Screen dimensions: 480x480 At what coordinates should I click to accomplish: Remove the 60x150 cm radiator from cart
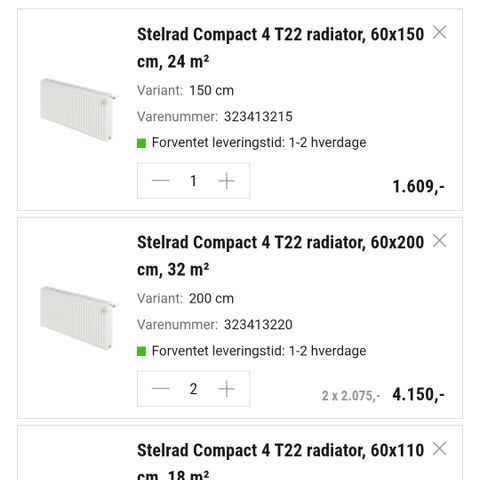439,32
